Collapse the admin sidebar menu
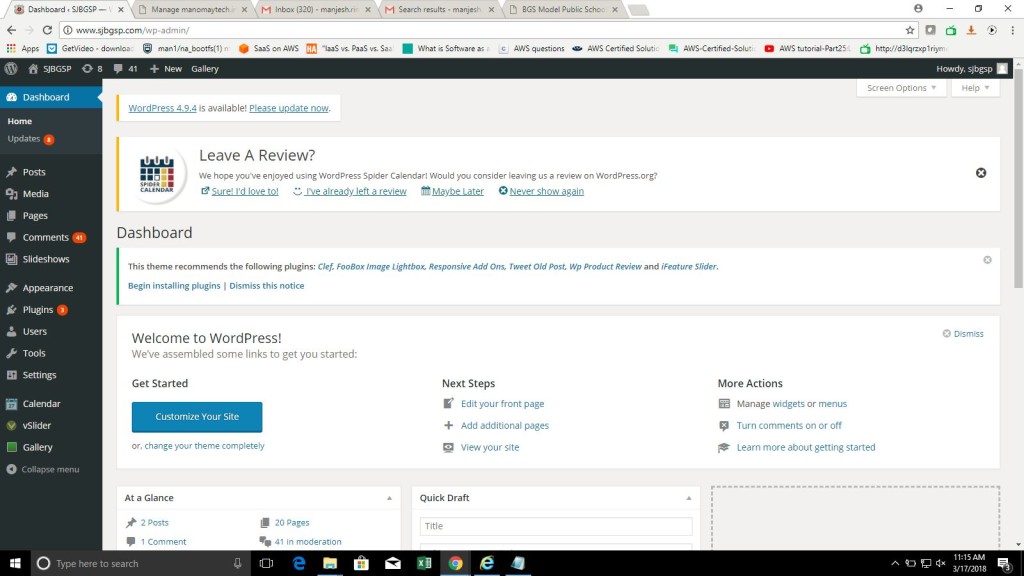 (x=43, y=470)
